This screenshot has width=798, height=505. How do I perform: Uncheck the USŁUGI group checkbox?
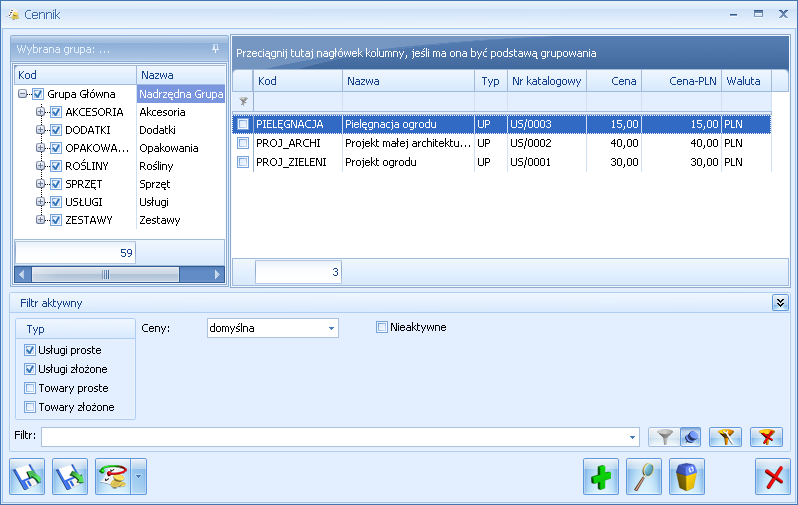click(56, 202)
